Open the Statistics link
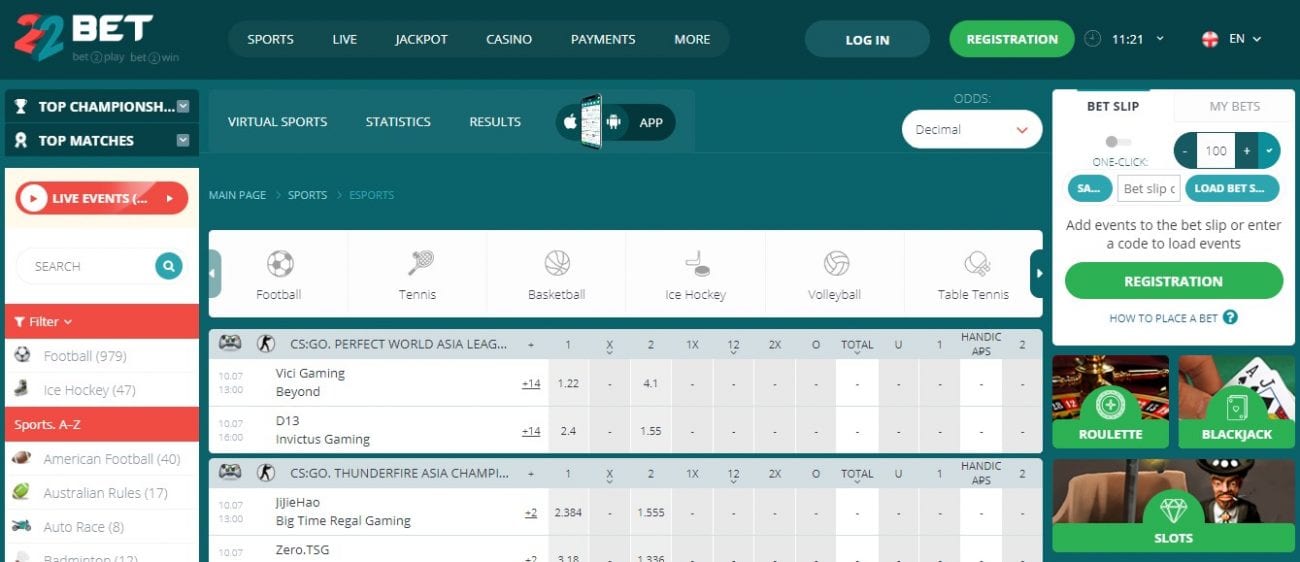 point(398,122)
